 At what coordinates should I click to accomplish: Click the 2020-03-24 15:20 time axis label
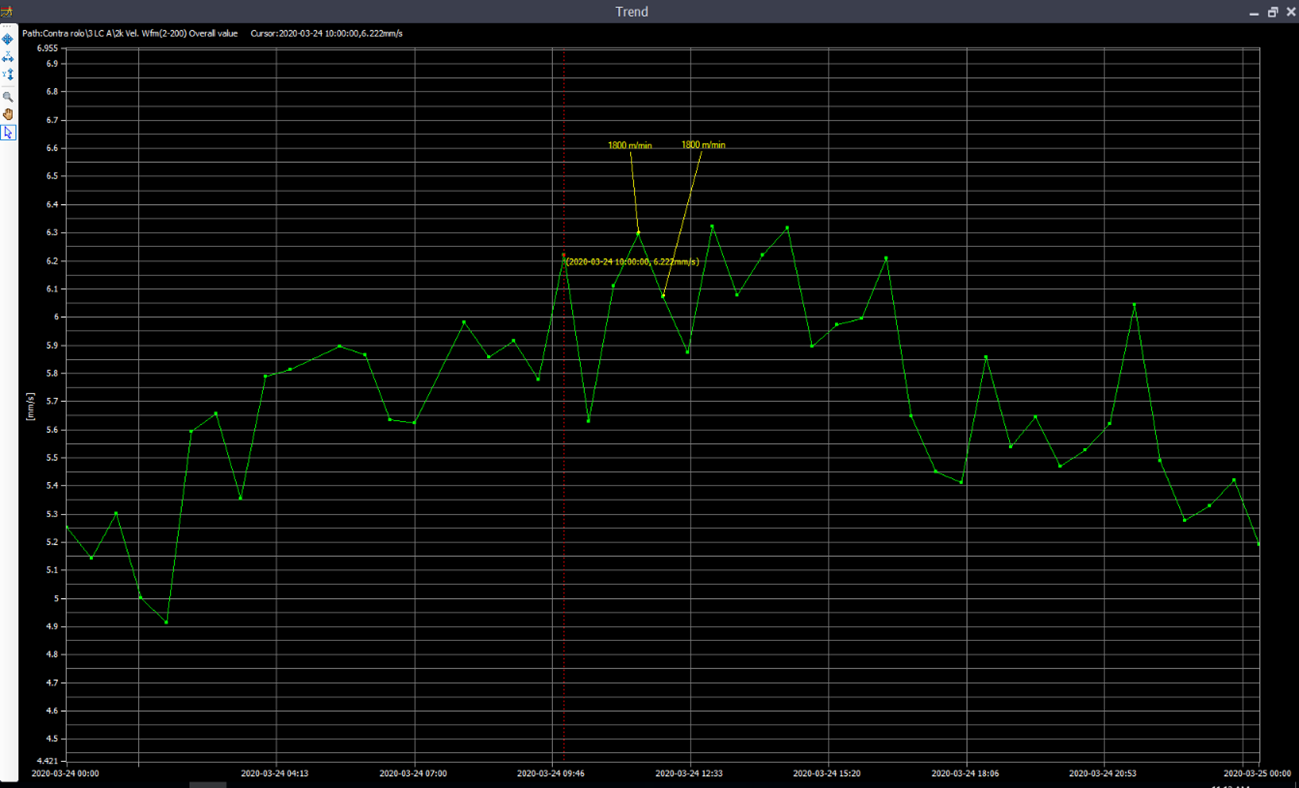pos(827,773)
